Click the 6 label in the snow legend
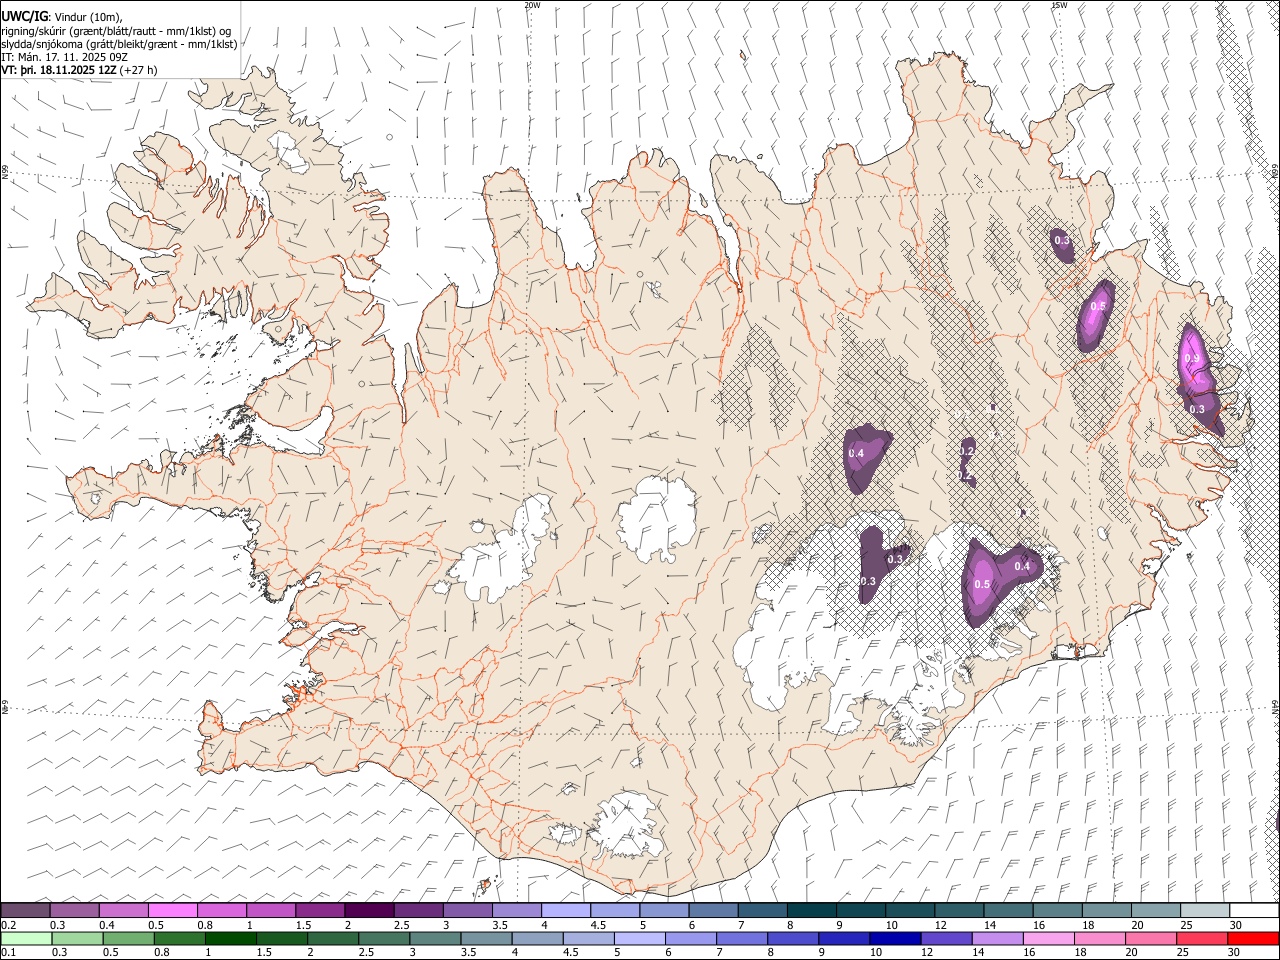Image resolution: width=1280 pixels, height=960 pixels. (690, 925)
